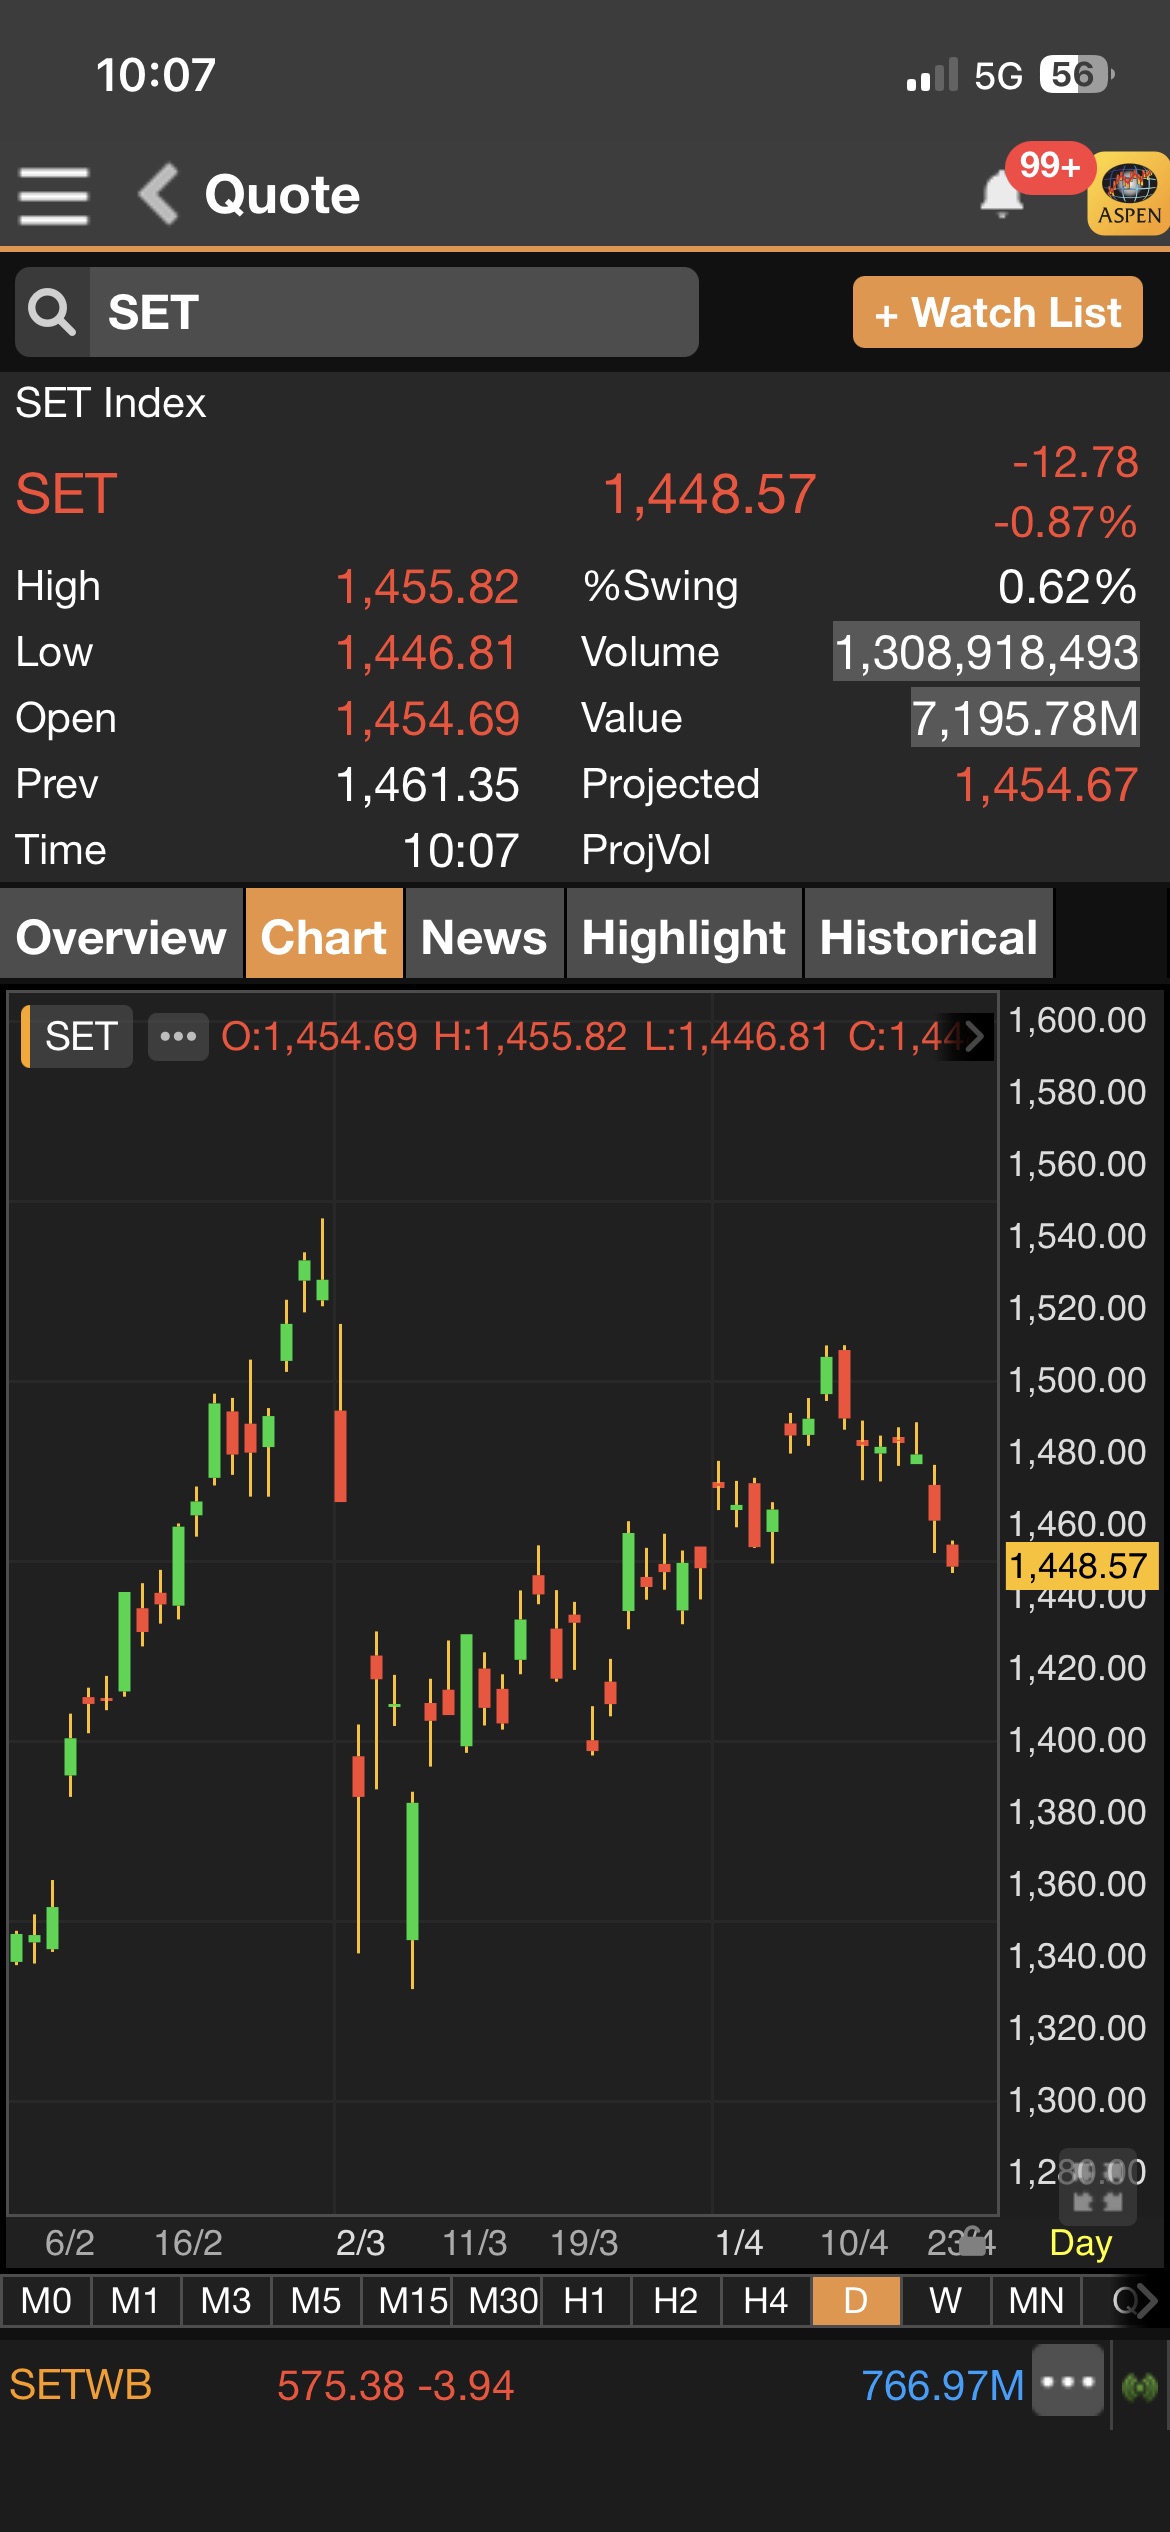Open the SET series label dropdown
Screen dimensions: 1170x2532
point(80,1036)
